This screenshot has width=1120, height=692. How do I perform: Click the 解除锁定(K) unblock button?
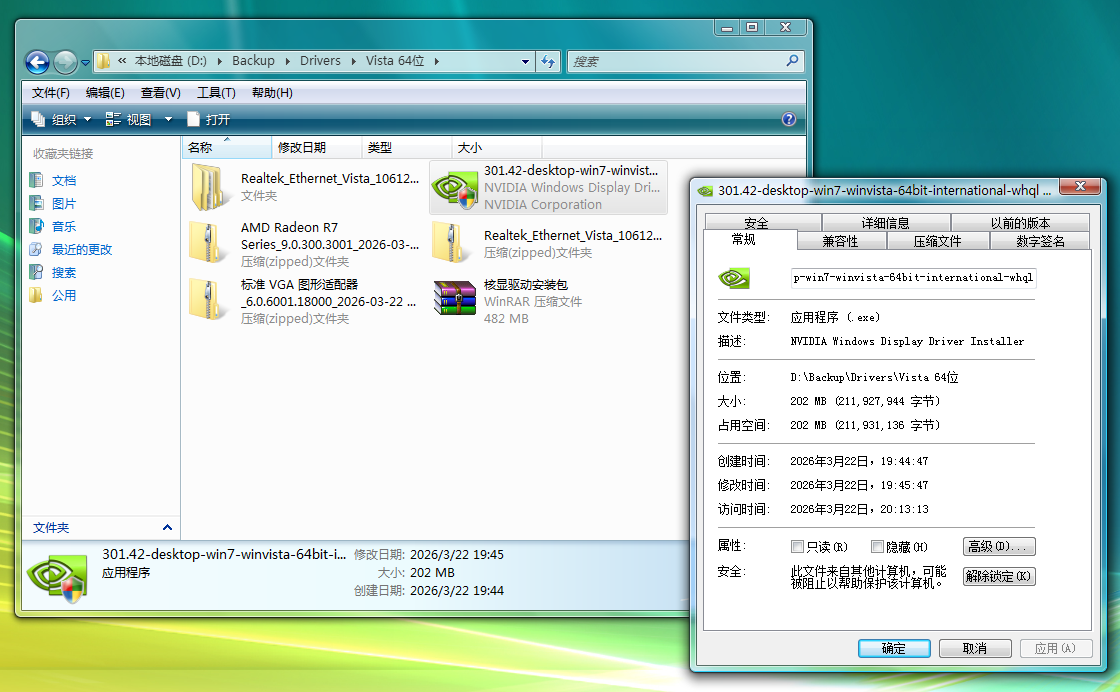pos(998,577)
